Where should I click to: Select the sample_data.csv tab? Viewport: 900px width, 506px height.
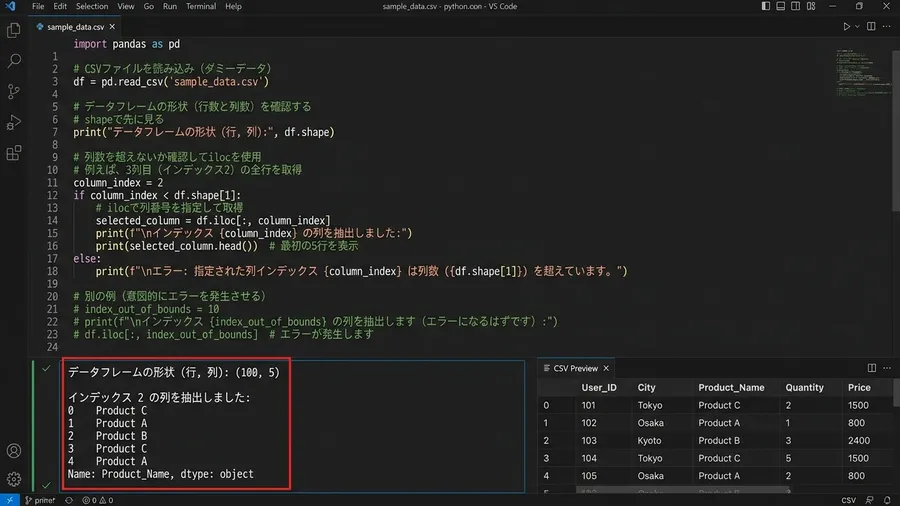click(x=75, y=27)
